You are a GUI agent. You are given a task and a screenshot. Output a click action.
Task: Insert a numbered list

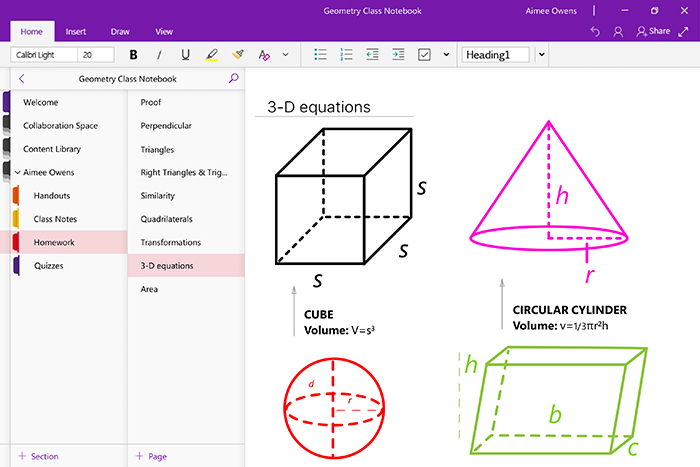click(x=347, y=55)
